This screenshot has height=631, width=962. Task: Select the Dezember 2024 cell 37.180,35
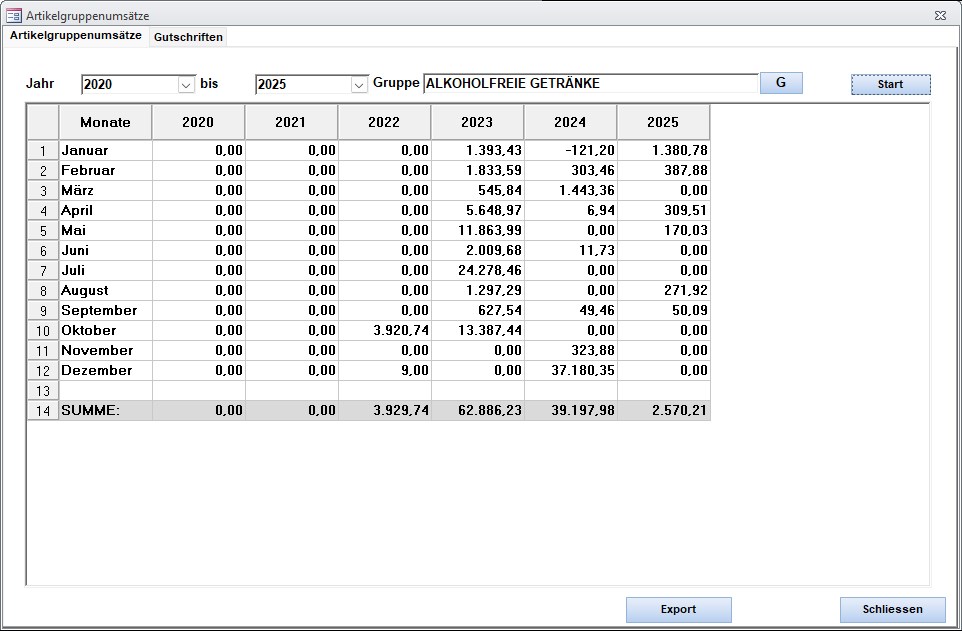tap(570, 370)
